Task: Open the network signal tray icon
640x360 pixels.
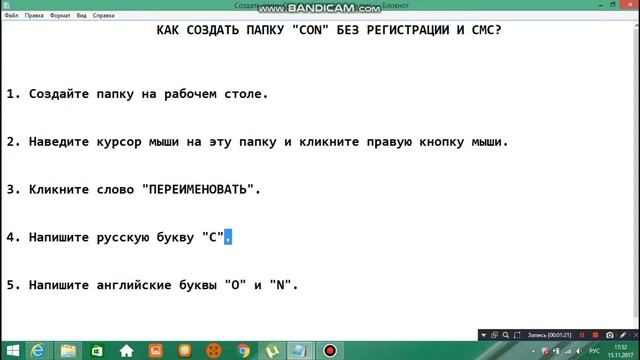Action: (568, 351)
